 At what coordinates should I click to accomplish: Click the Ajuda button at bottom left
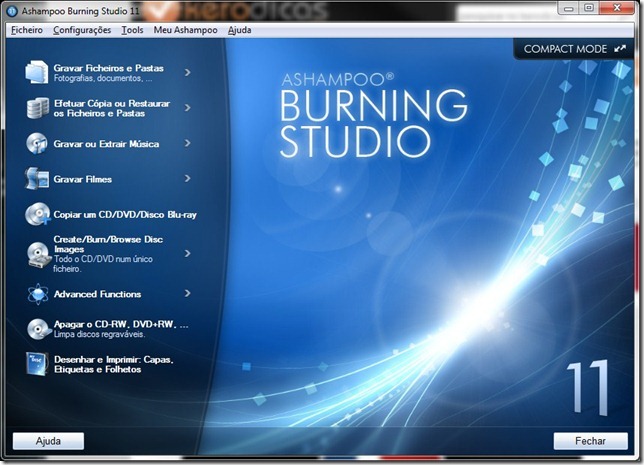coord(48,441)
